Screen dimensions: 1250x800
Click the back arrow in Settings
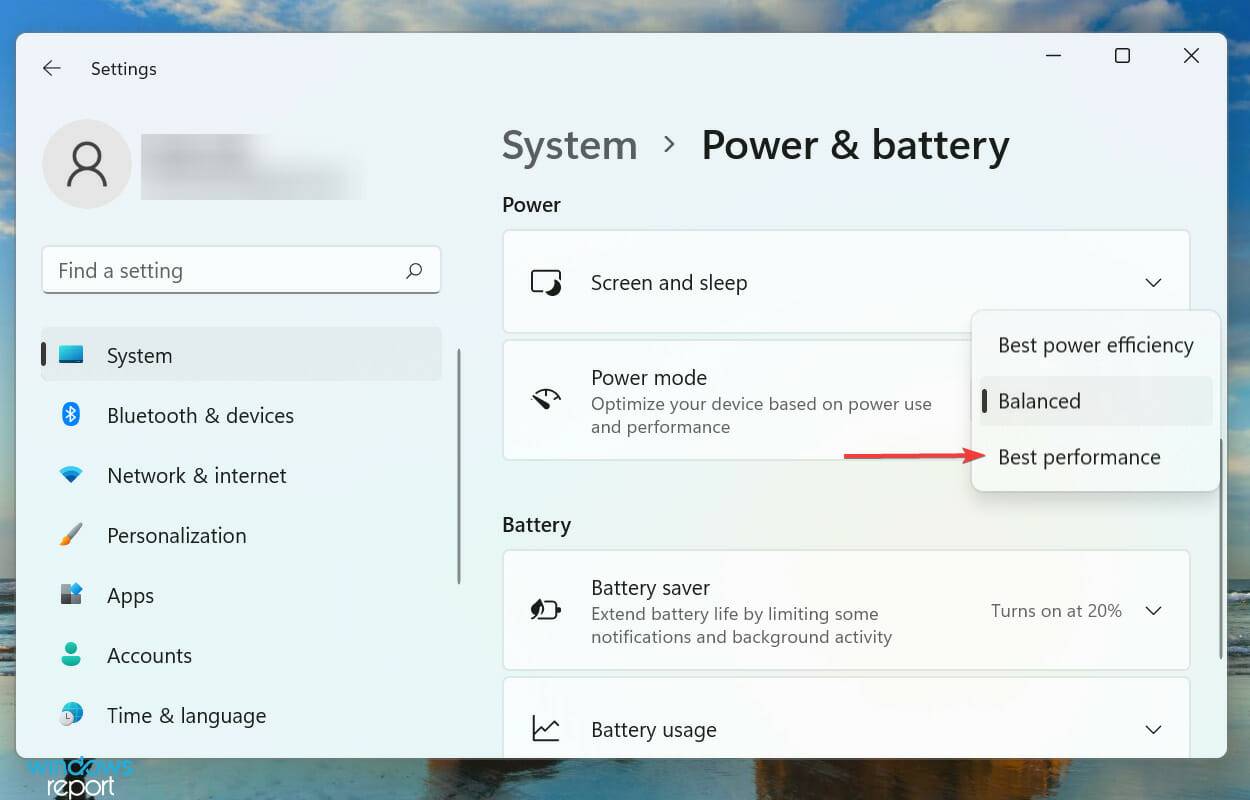point(51,69)
